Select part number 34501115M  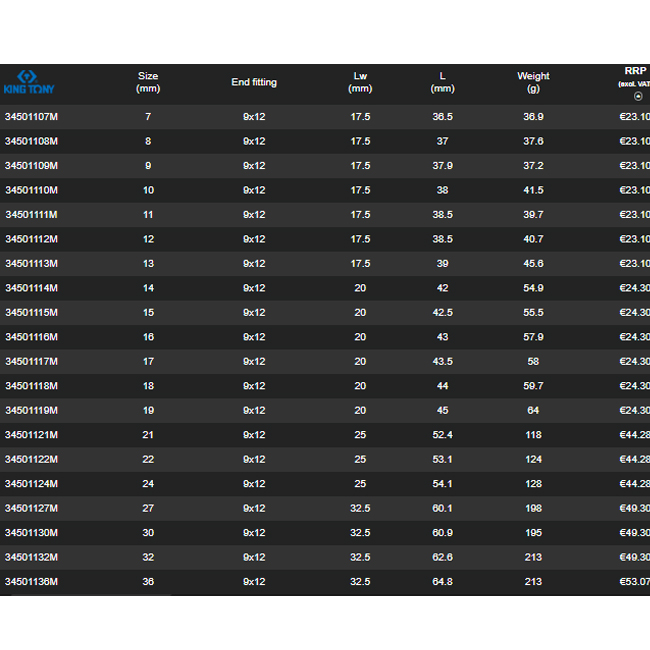[32, 313]
